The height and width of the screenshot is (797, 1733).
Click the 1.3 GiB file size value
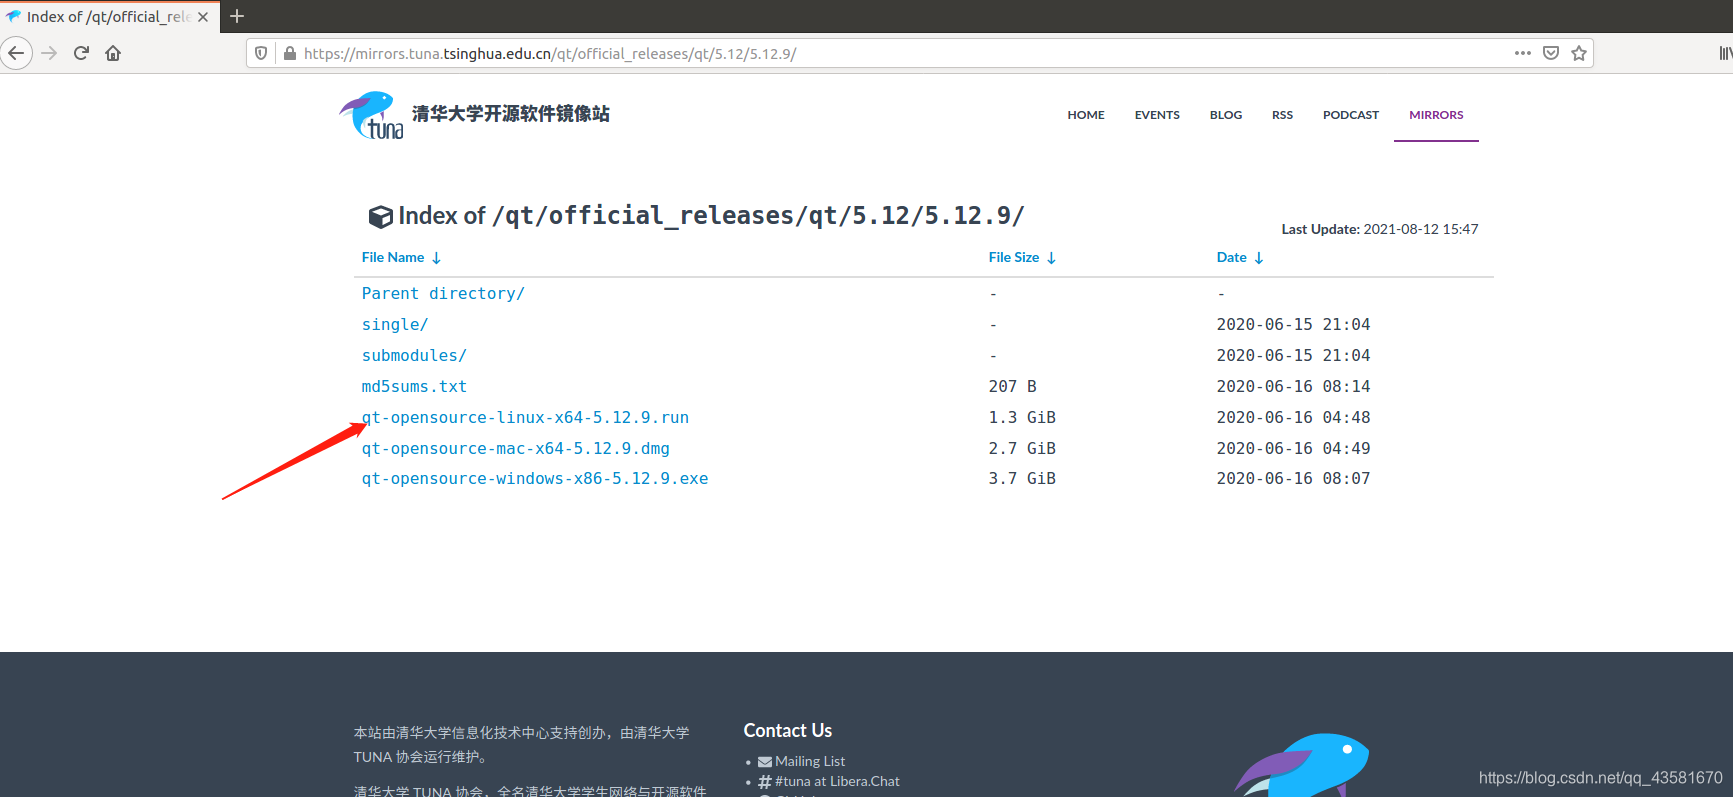[1022, 417]
